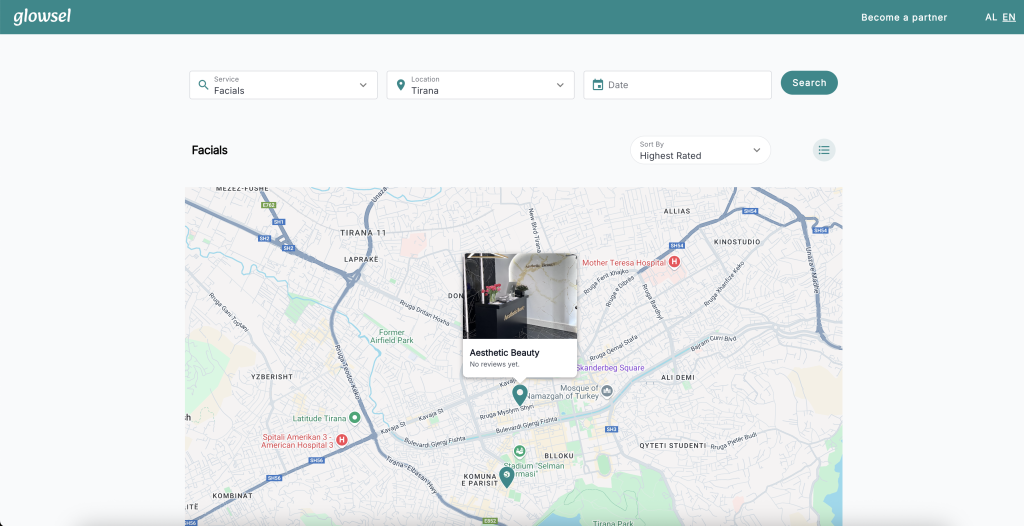
Task: Click the Location pin icon
Action: [401, 85]
